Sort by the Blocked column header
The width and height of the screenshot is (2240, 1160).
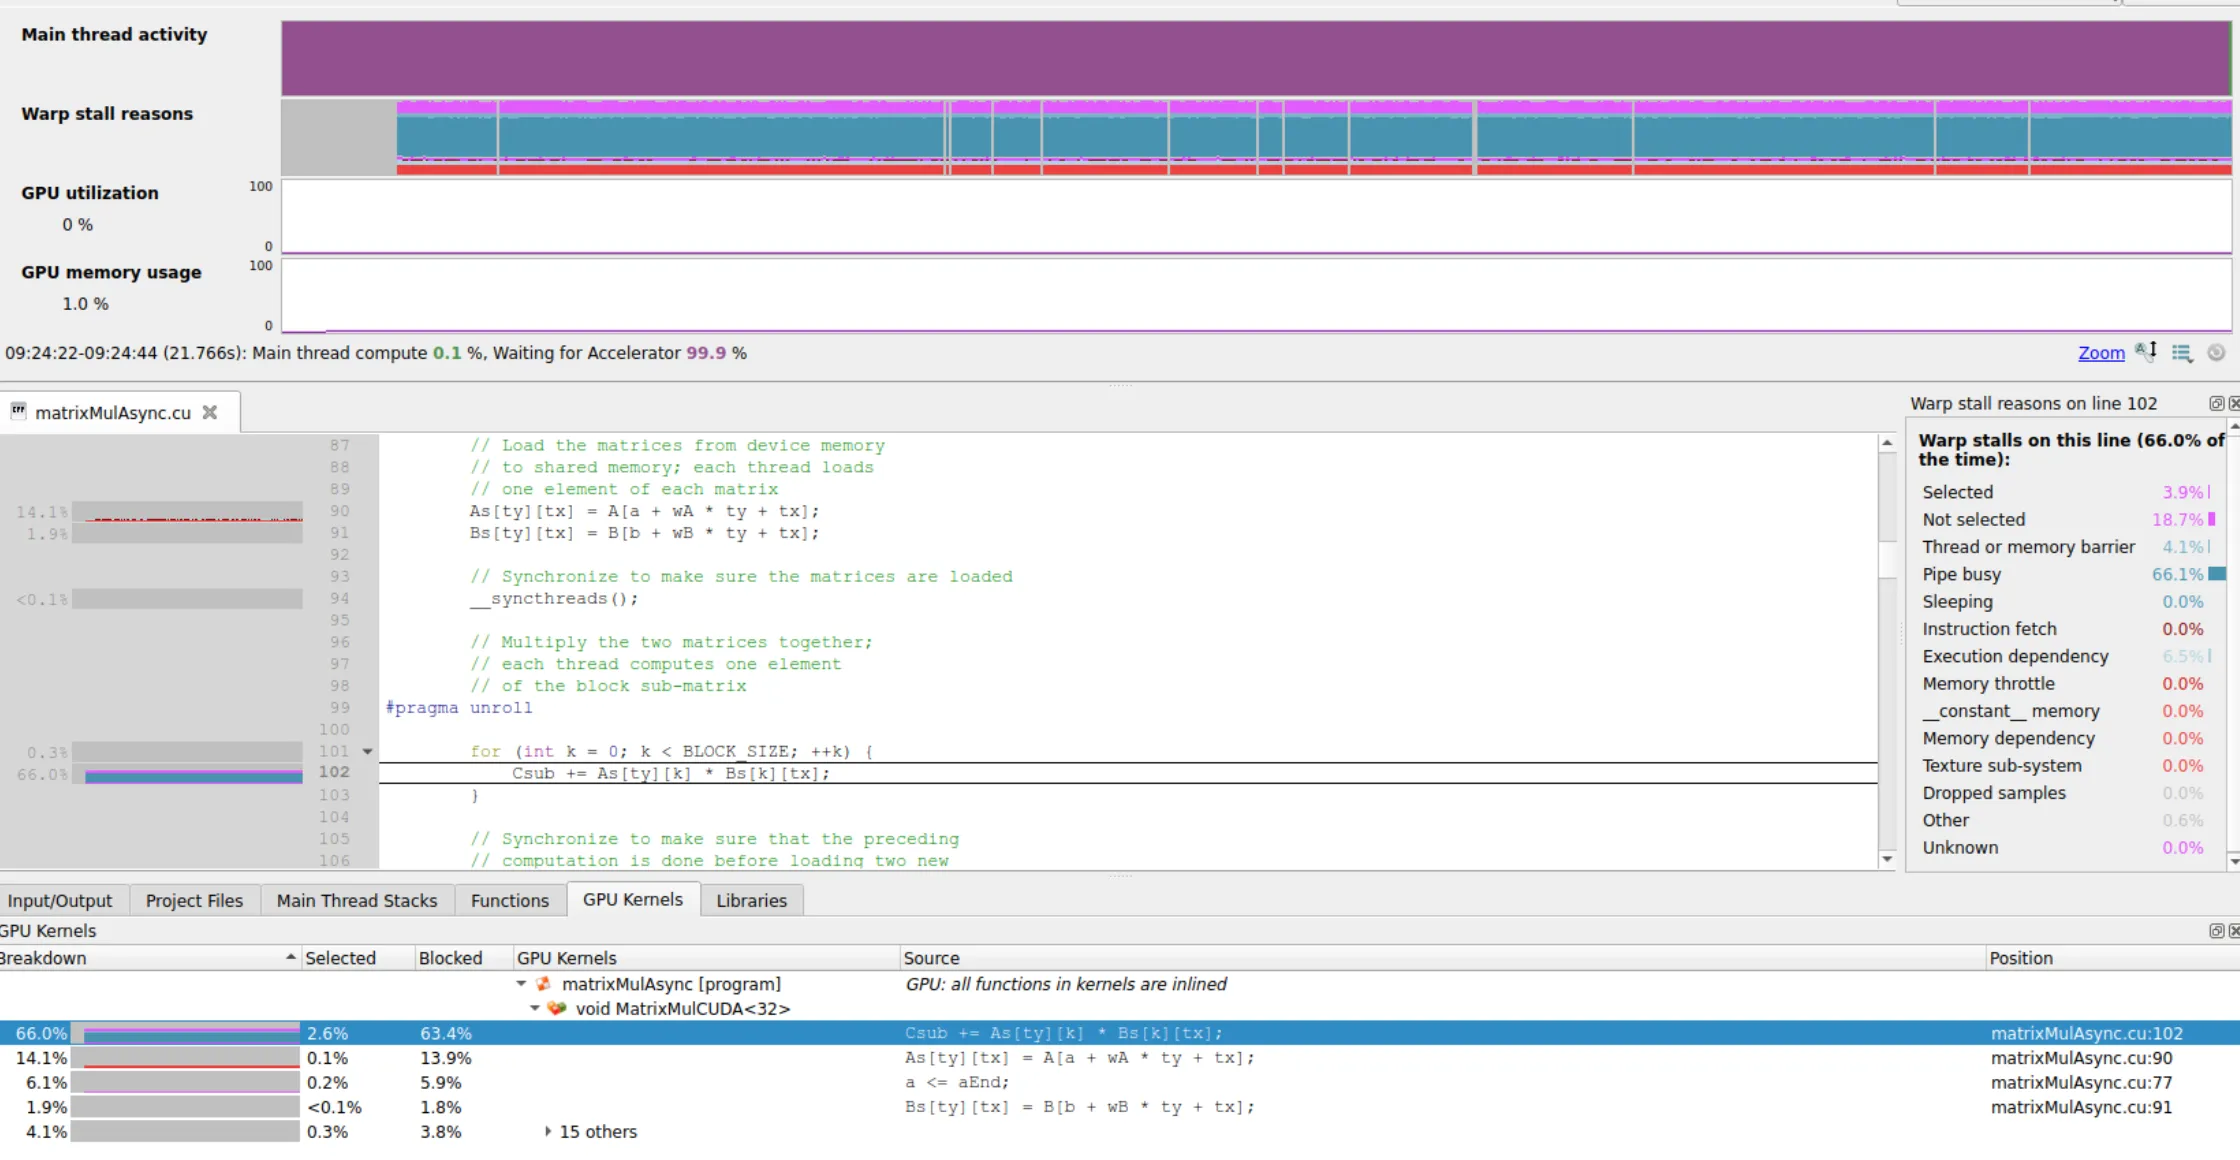(463, 958)
